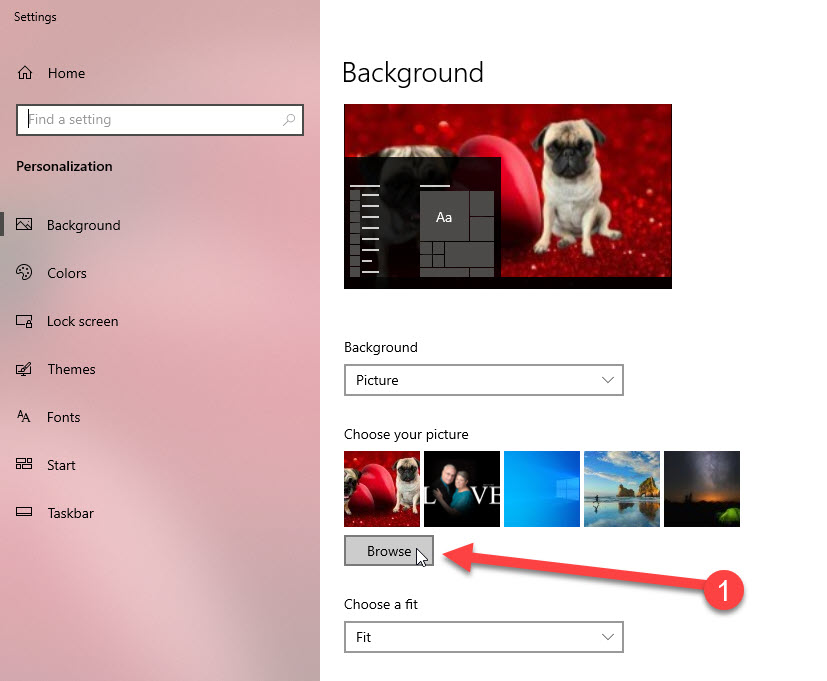The image size is (827, 681).
Task: Open Lock screen via its icon
Action: click(26, 321)
